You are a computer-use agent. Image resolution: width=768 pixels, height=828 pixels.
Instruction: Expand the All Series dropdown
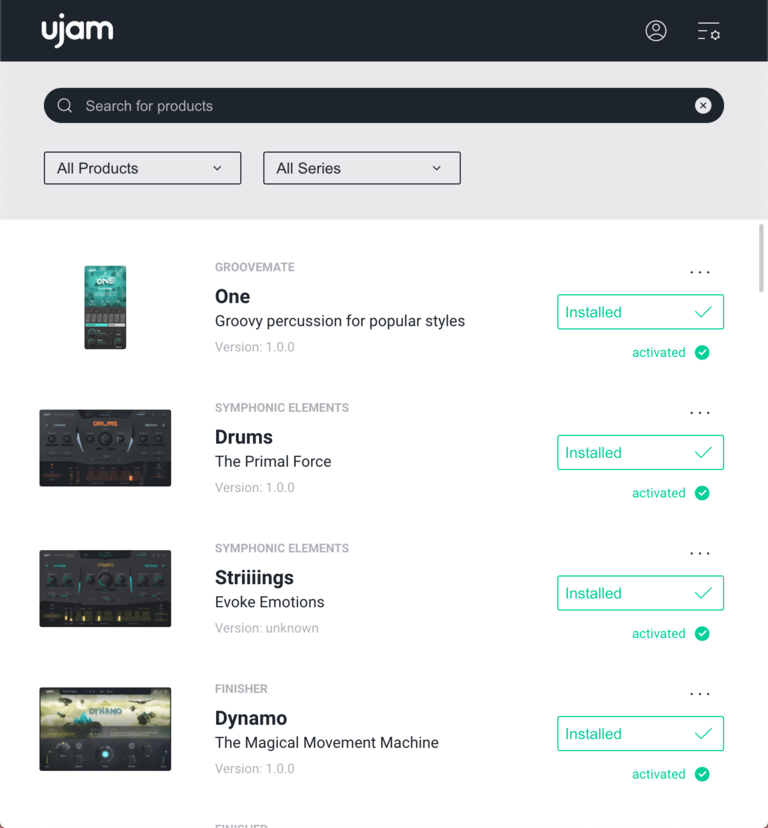point(361,168)
